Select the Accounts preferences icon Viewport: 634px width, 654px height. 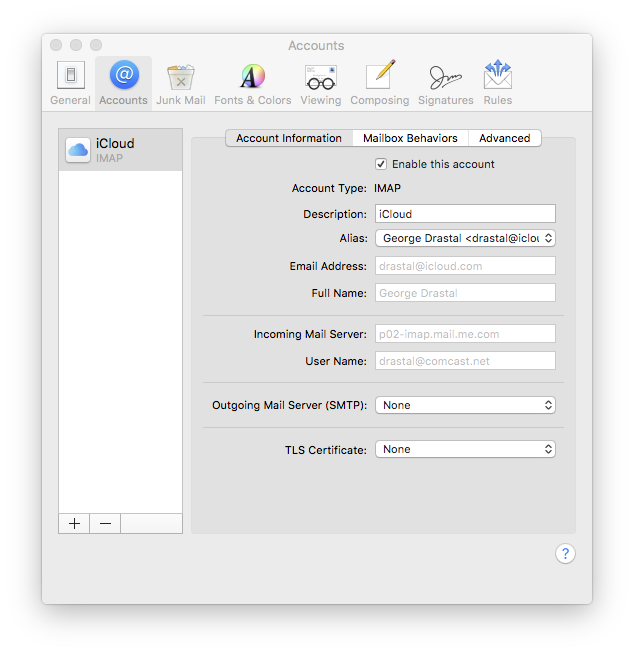pos(123,83)
